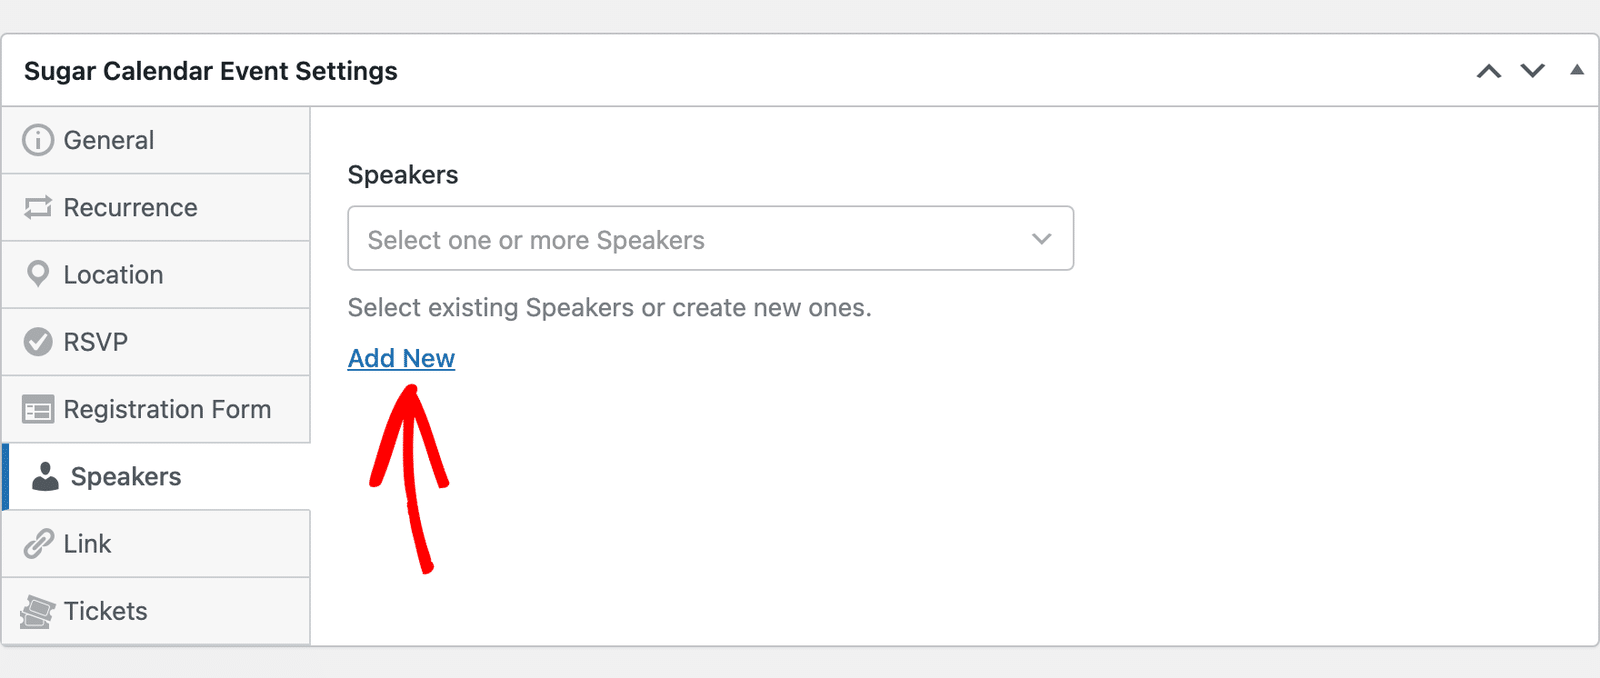The width and height of the screenshot is (1600, 678).
Task: Switch to the Recurrence tab
Action: point(156,207)
